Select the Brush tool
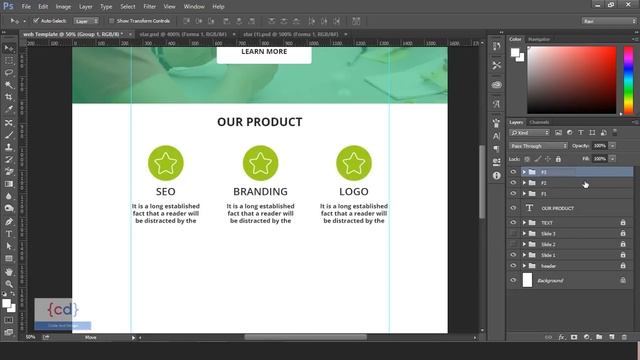 point(9,135)
